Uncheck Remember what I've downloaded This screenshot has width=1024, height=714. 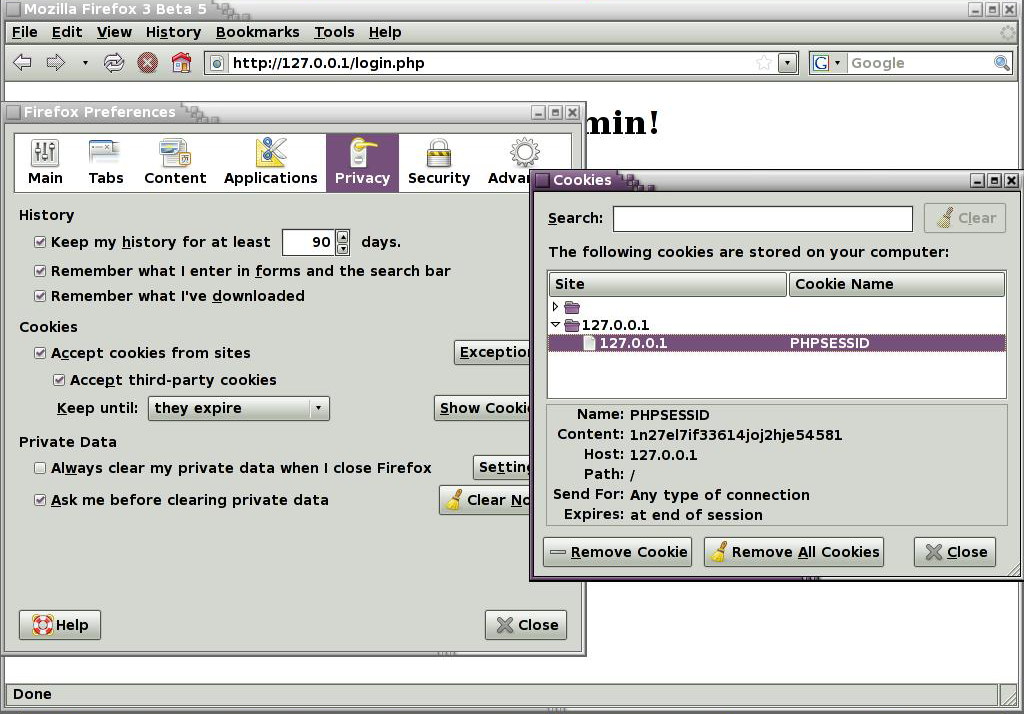click(x=40, y=296)
